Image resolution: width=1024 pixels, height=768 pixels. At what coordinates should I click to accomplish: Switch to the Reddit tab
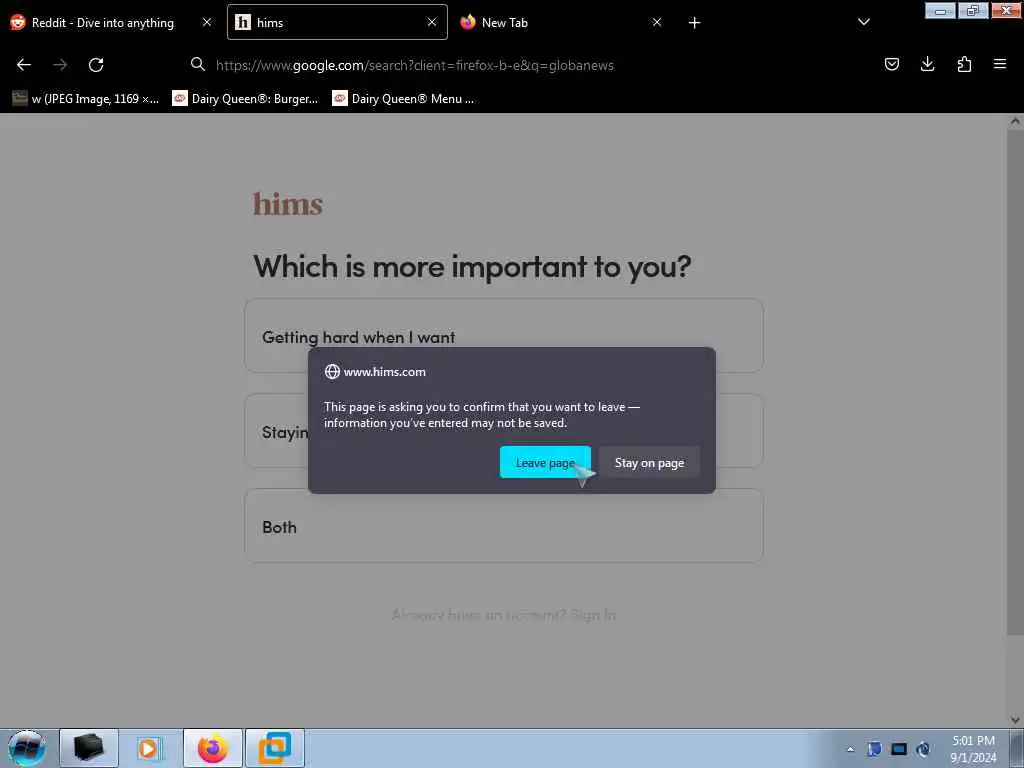point(111,22)
